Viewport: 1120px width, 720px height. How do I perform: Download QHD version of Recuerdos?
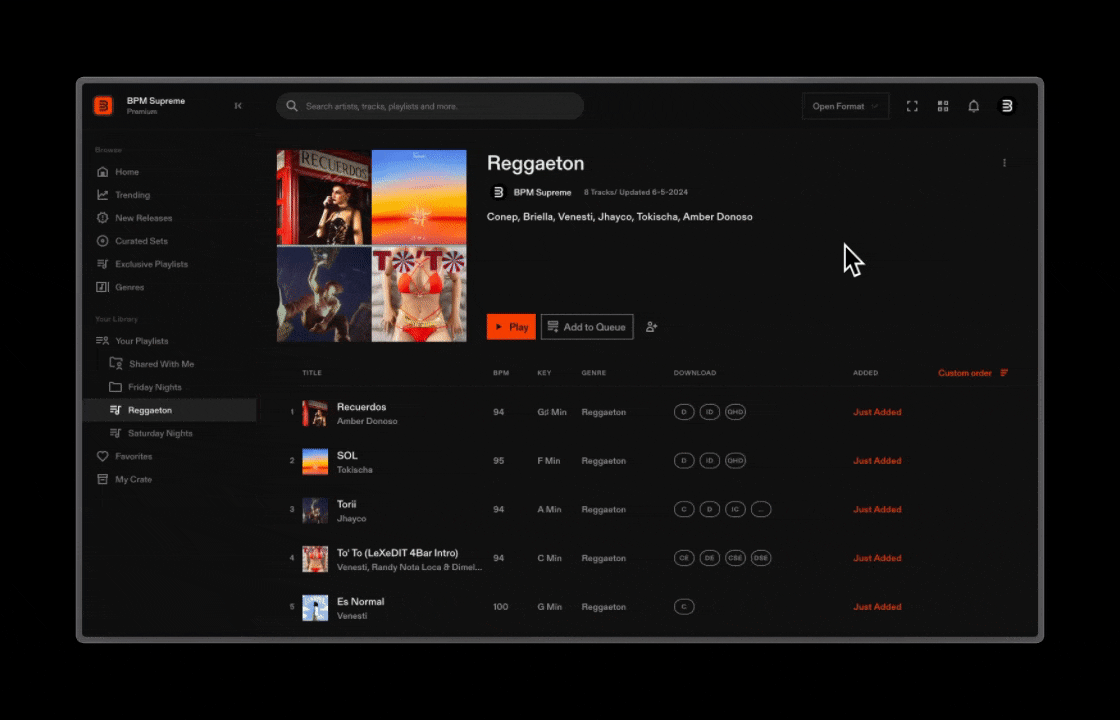coord(735,412)
